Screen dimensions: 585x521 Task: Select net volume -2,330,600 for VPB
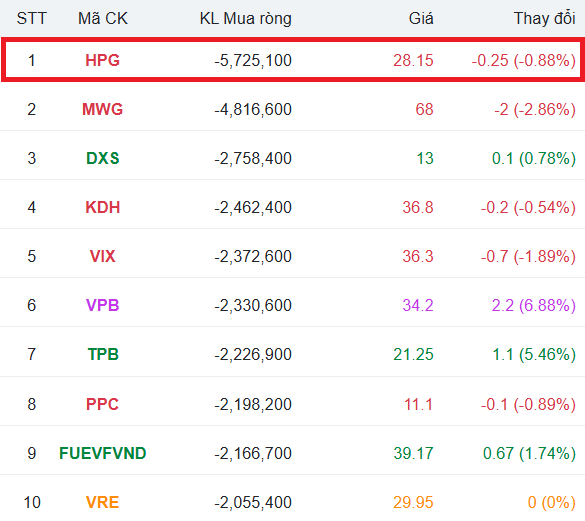click(253, 305)
